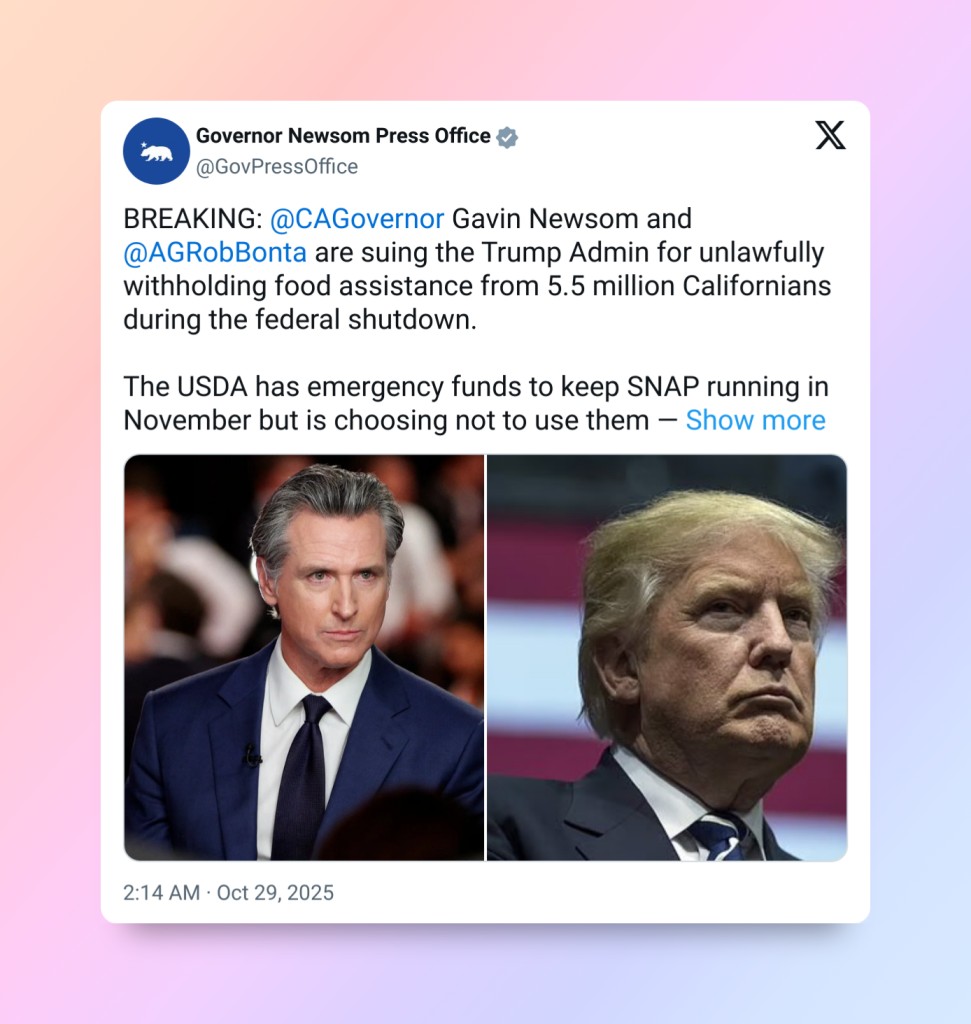
Task: Click the word BREAKING in the post
Action: click(x=188, y=219)
